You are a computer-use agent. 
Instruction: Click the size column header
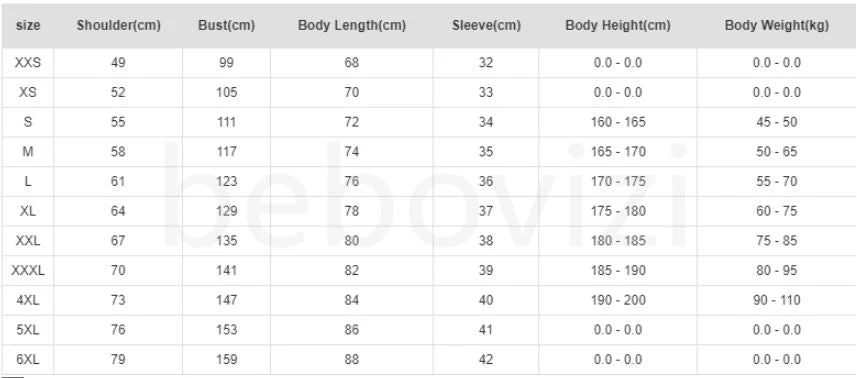pos(28,26)
